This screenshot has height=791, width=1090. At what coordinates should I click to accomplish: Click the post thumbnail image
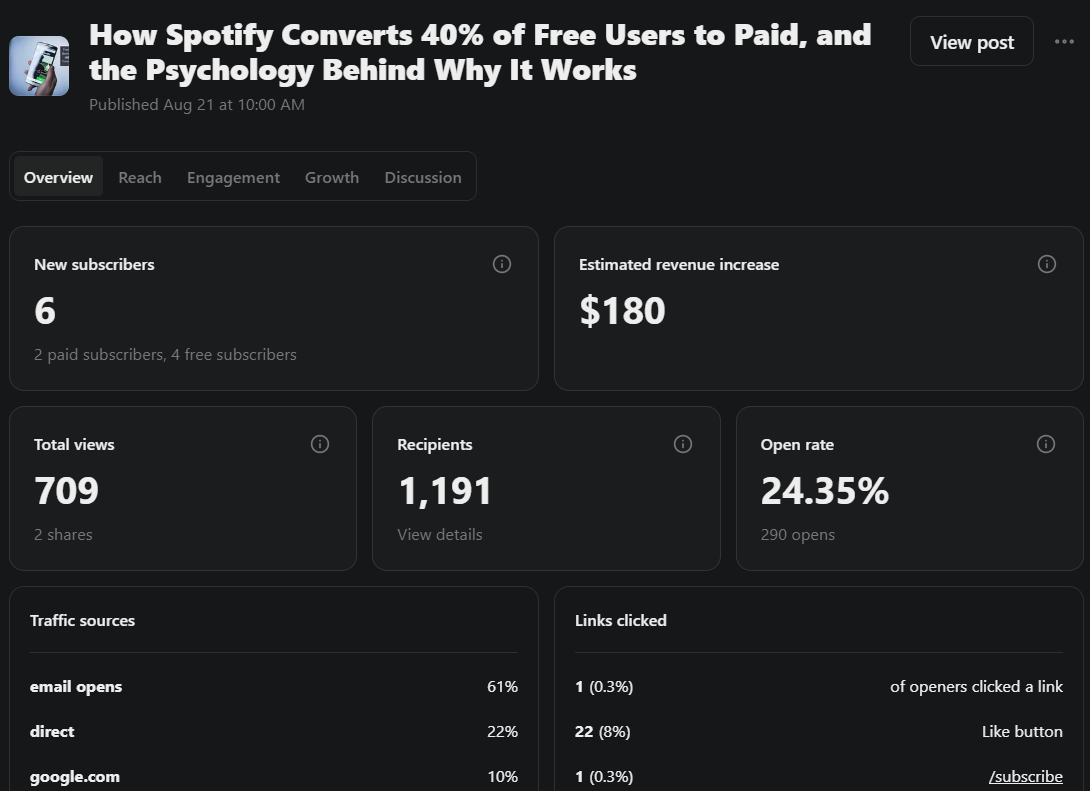click(39, 66)
